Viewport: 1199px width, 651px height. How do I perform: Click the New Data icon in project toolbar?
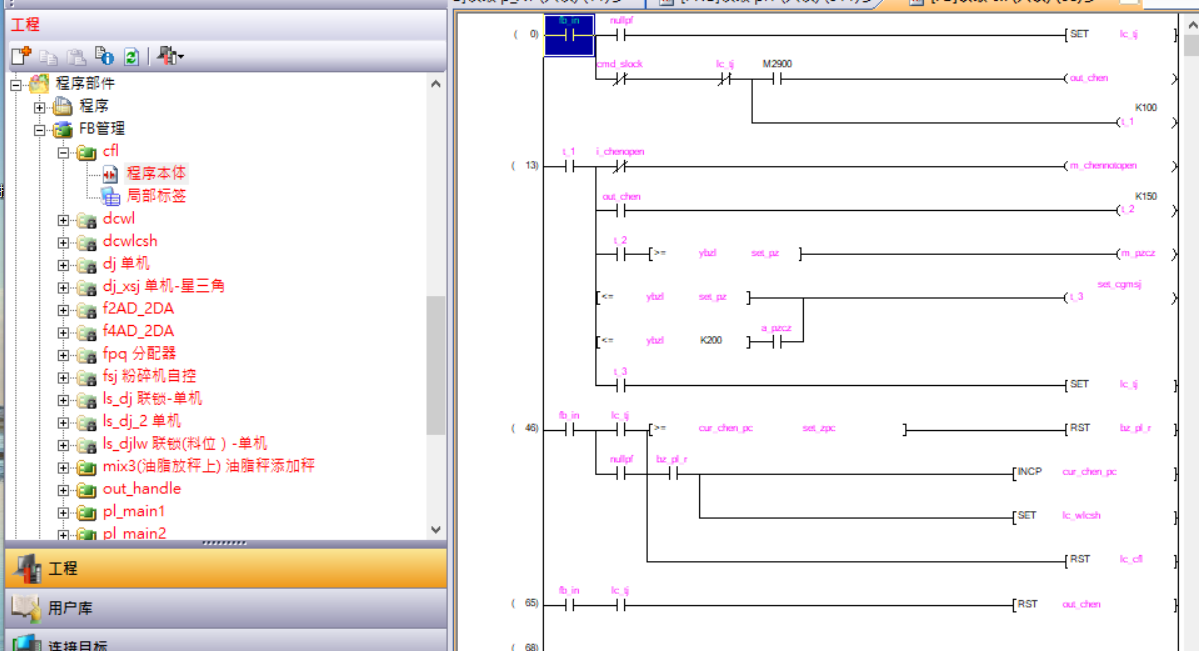point(21,56)
